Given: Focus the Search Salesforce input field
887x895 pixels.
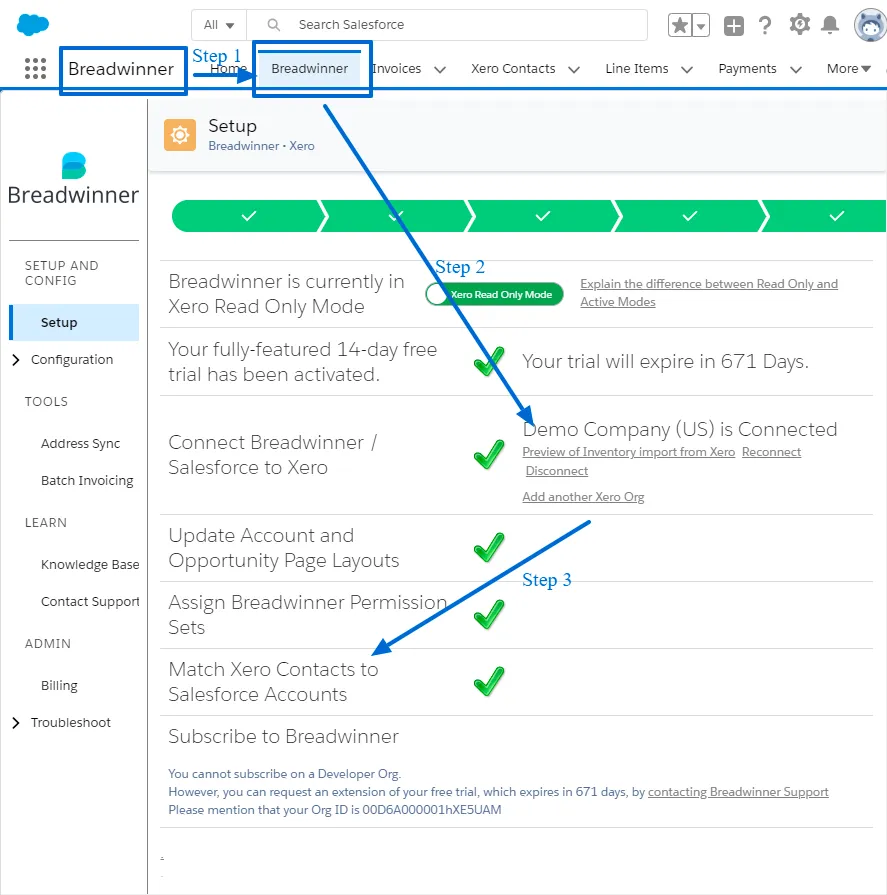Looking at the screenshot, I should [x=448, y=25].
